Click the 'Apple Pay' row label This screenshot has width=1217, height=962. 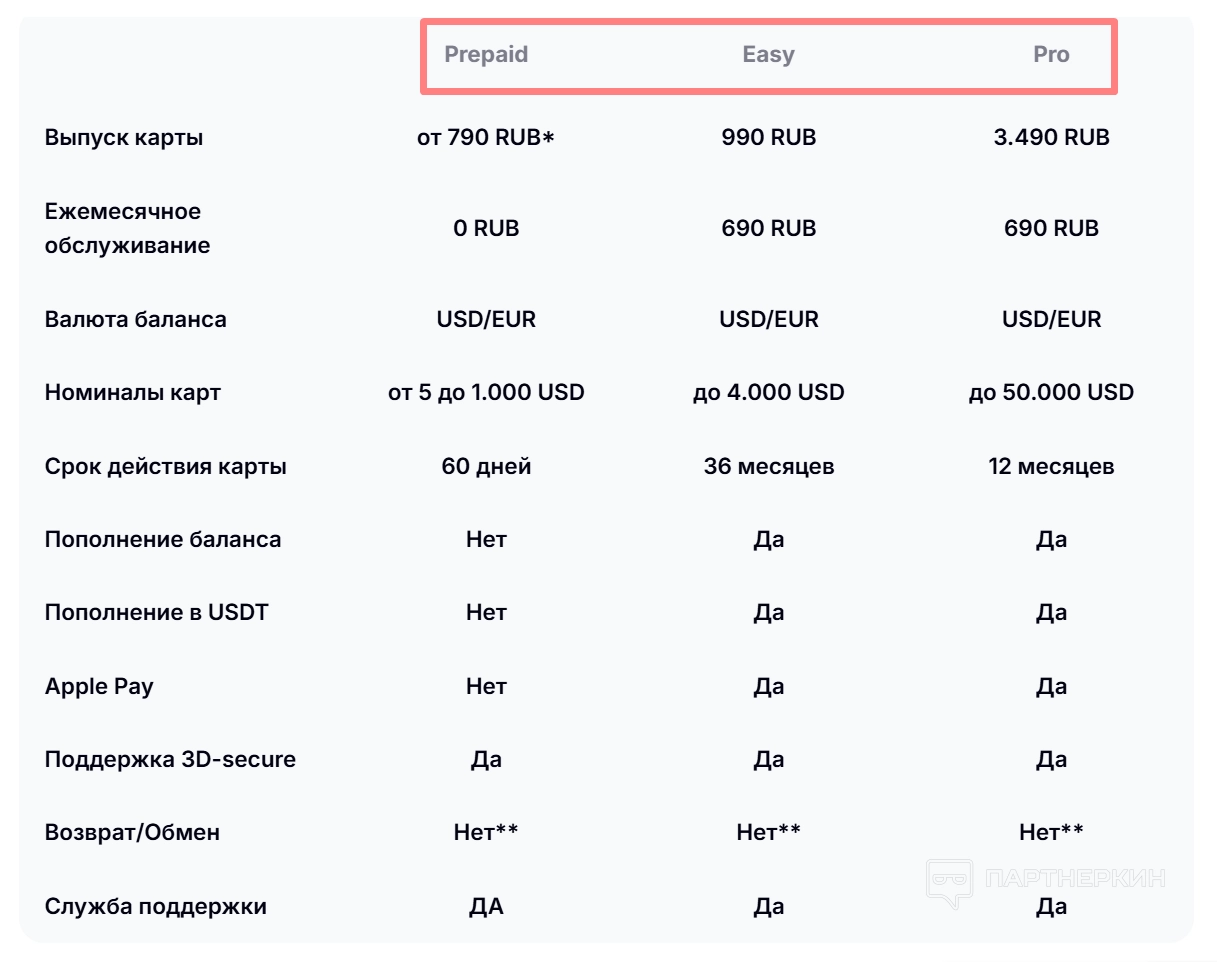coord(99,686)
